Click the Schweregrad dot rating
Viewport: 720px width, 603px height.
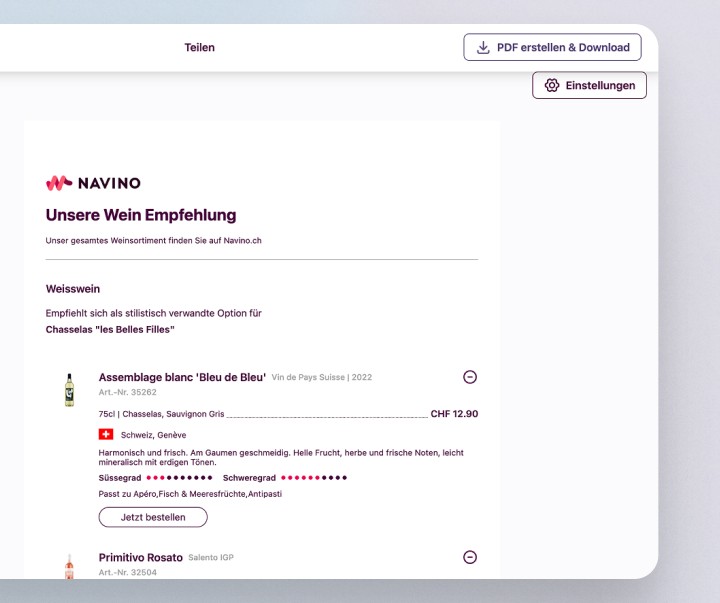click(x=314, y=478)
